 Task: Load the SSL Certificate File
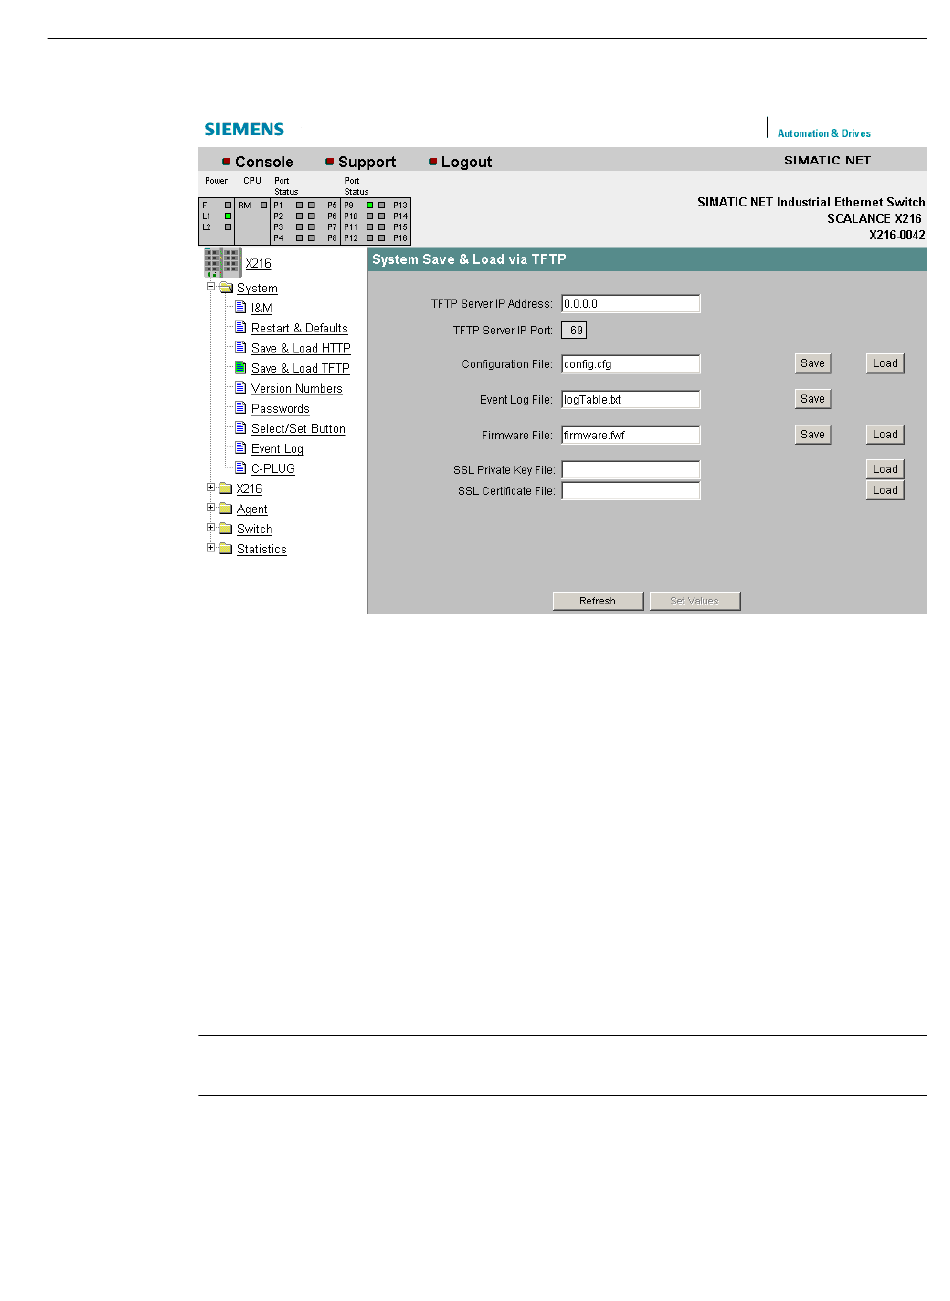[885, 490]
